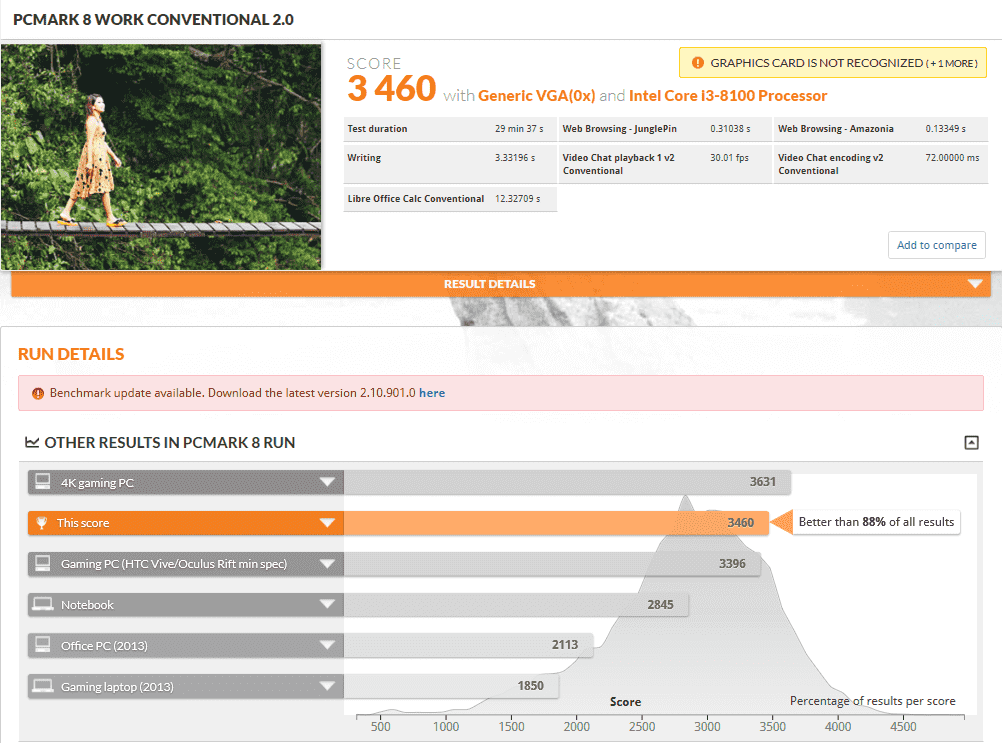Click the chart icon beside Other Results heading
Screen dimensions: 1002x743
32,443
